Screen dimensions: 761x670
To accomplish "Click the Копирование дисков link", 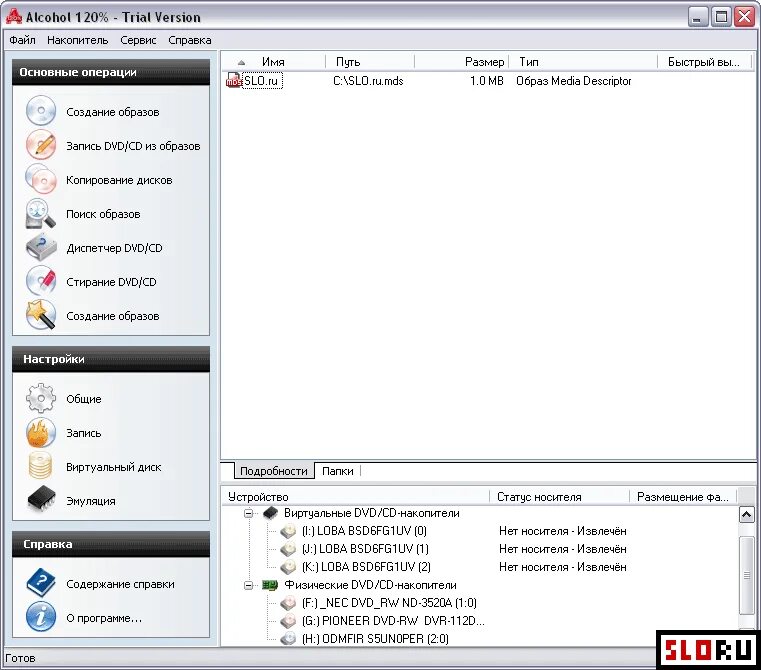I will click(x=119, y=180).
